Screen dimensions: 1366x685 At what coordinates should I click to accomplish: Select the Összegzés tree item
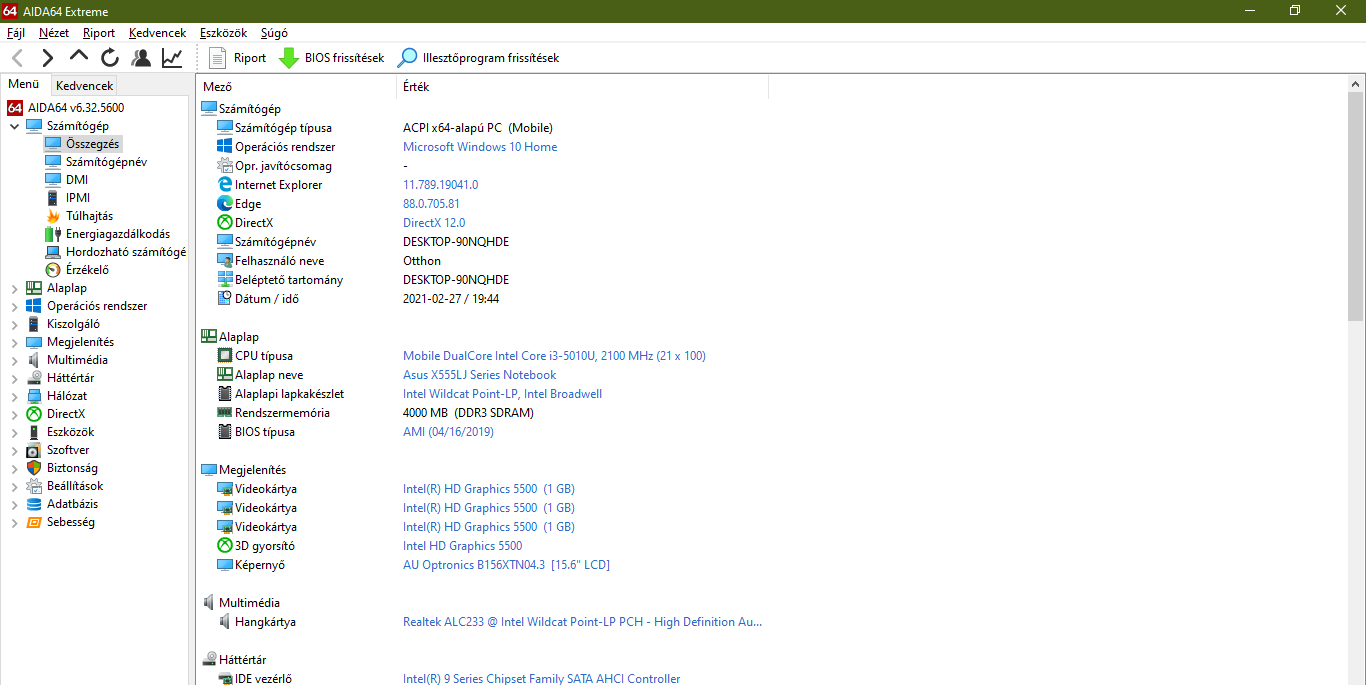92,144
